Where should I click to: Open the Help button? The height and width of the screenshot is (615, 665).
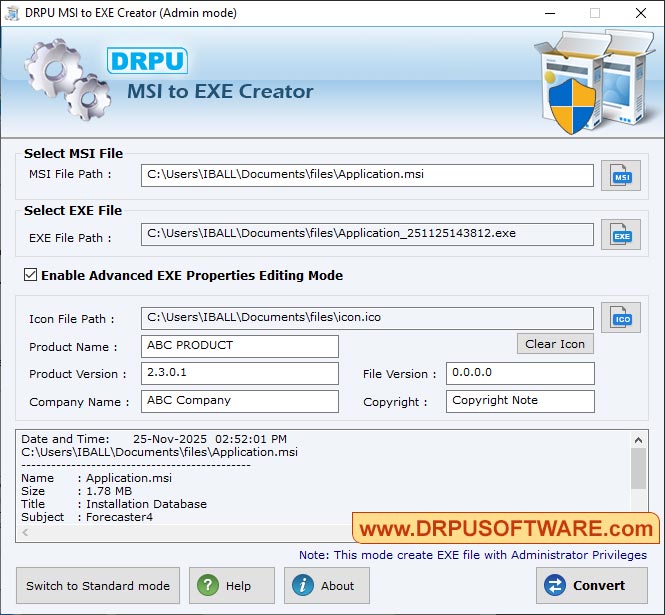(232, 586)
